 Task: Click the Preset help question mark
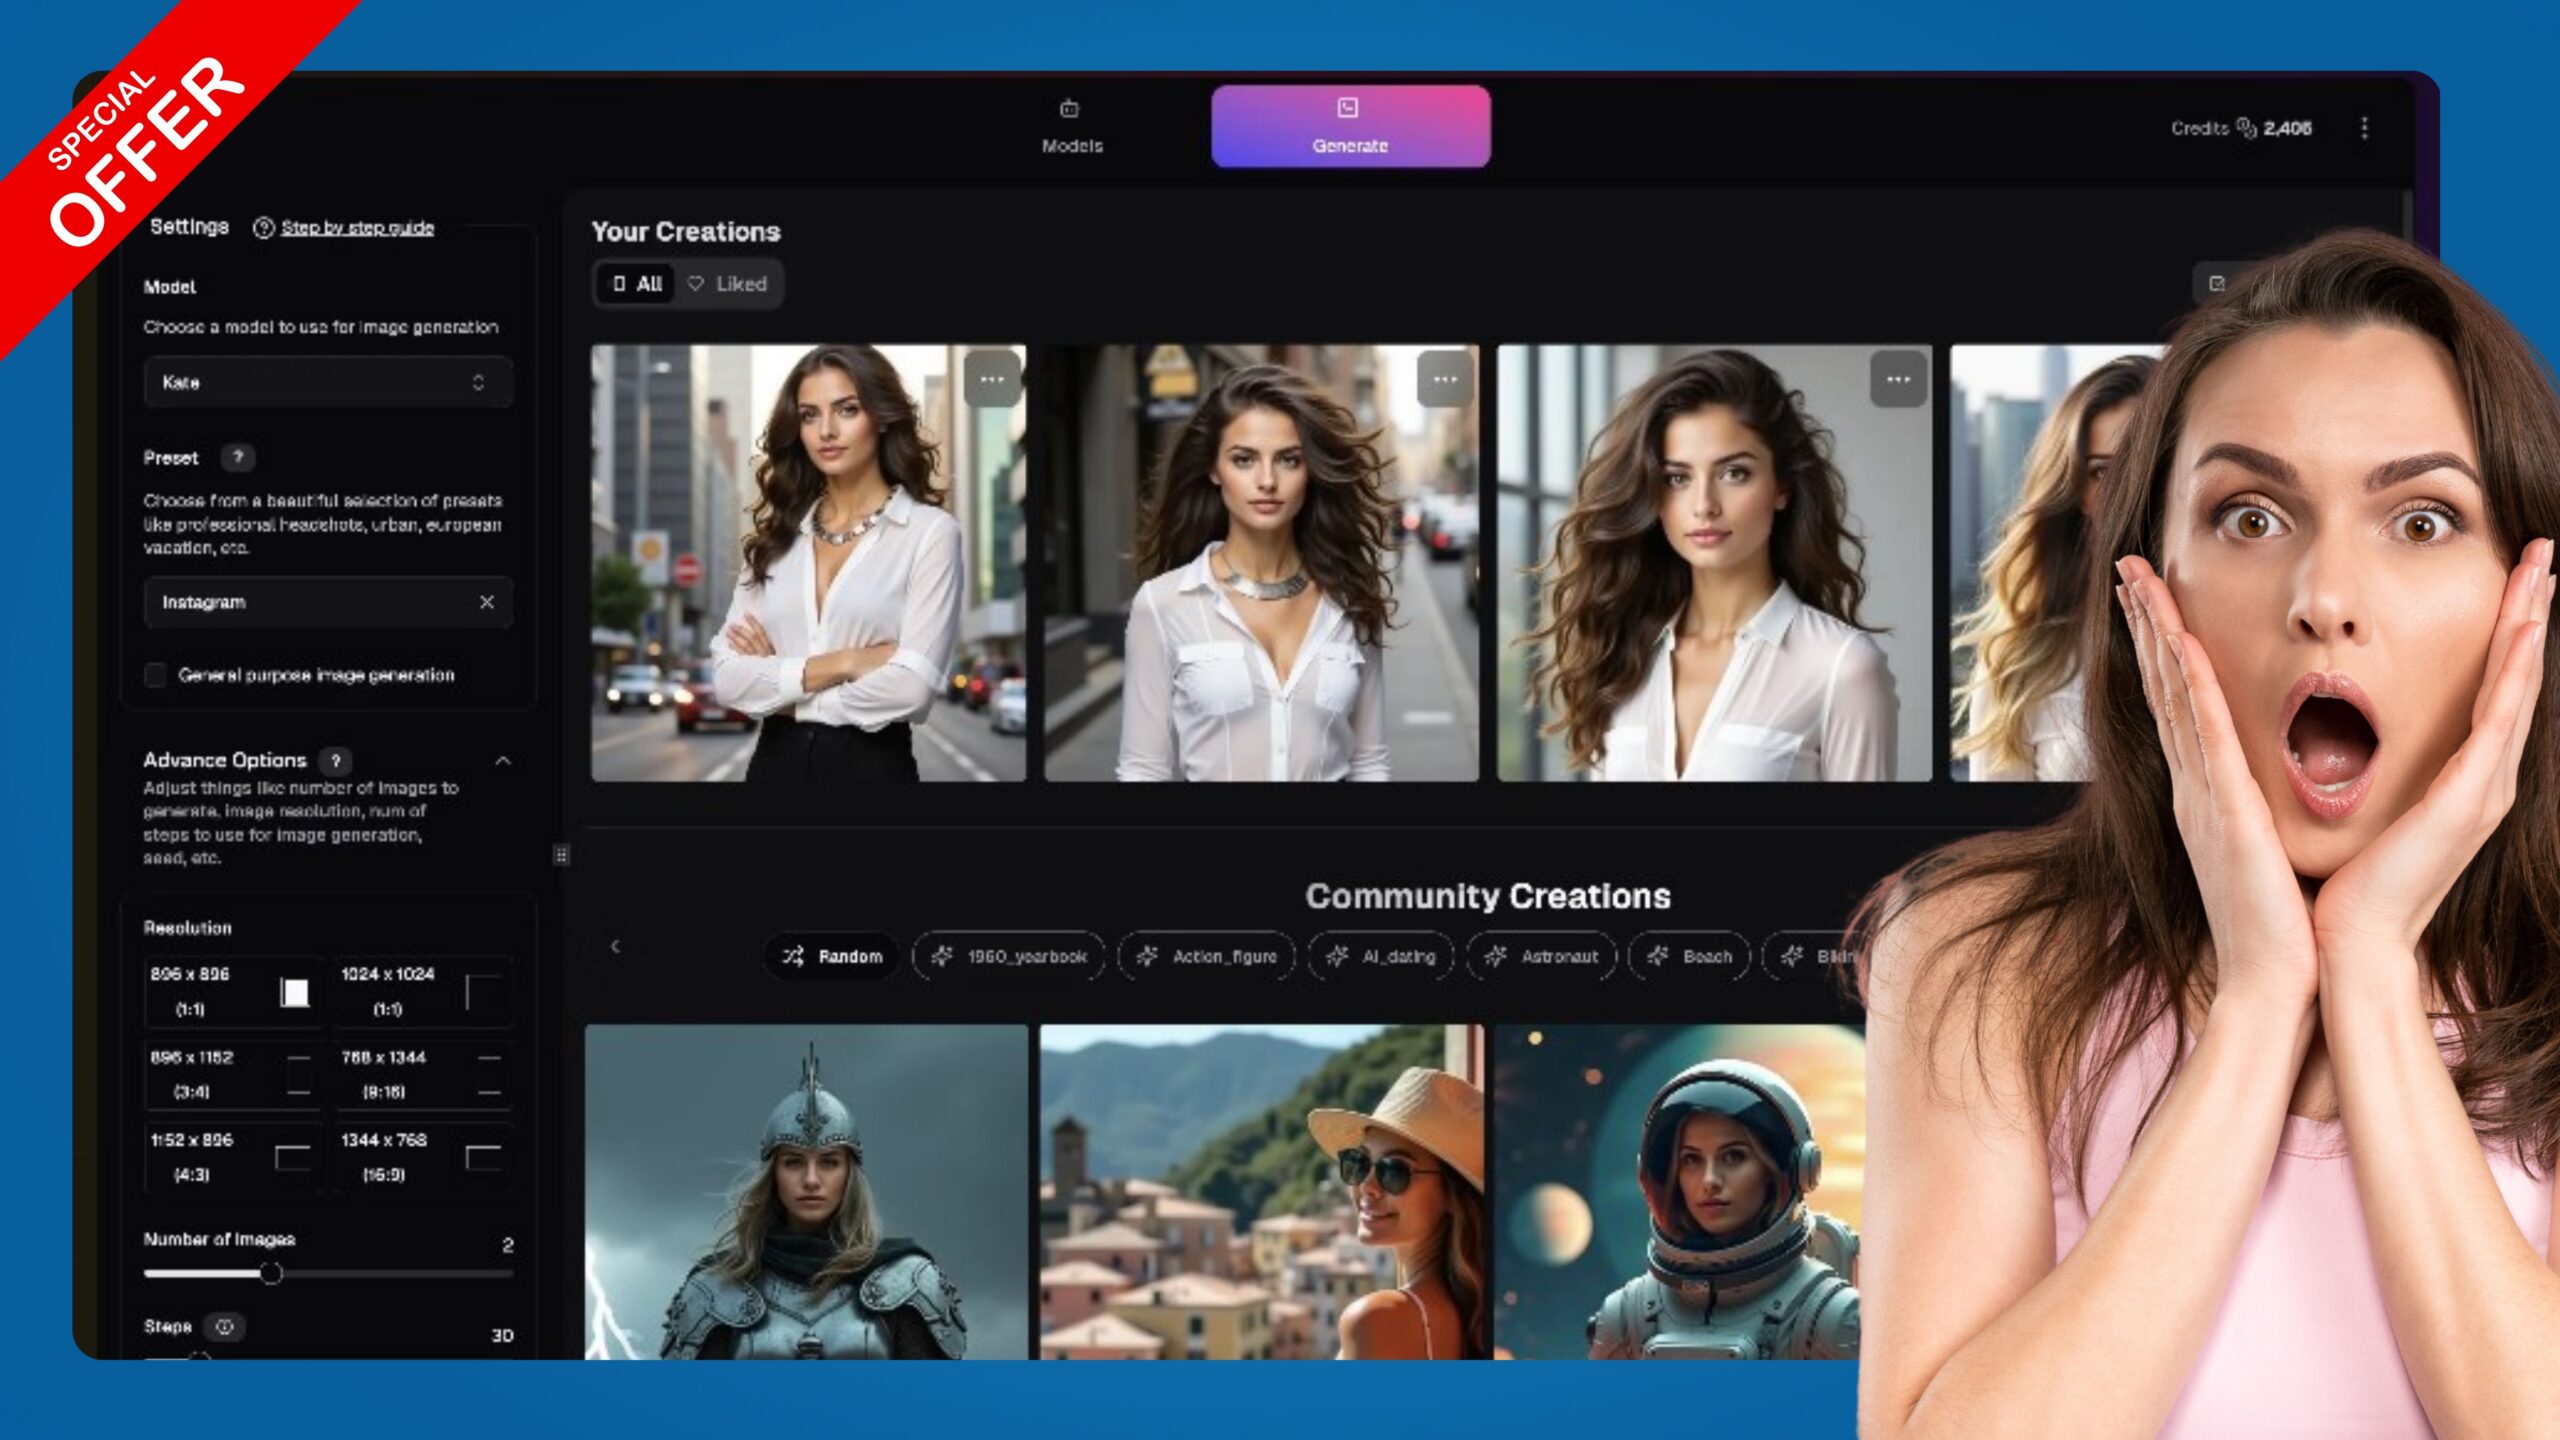238,457
